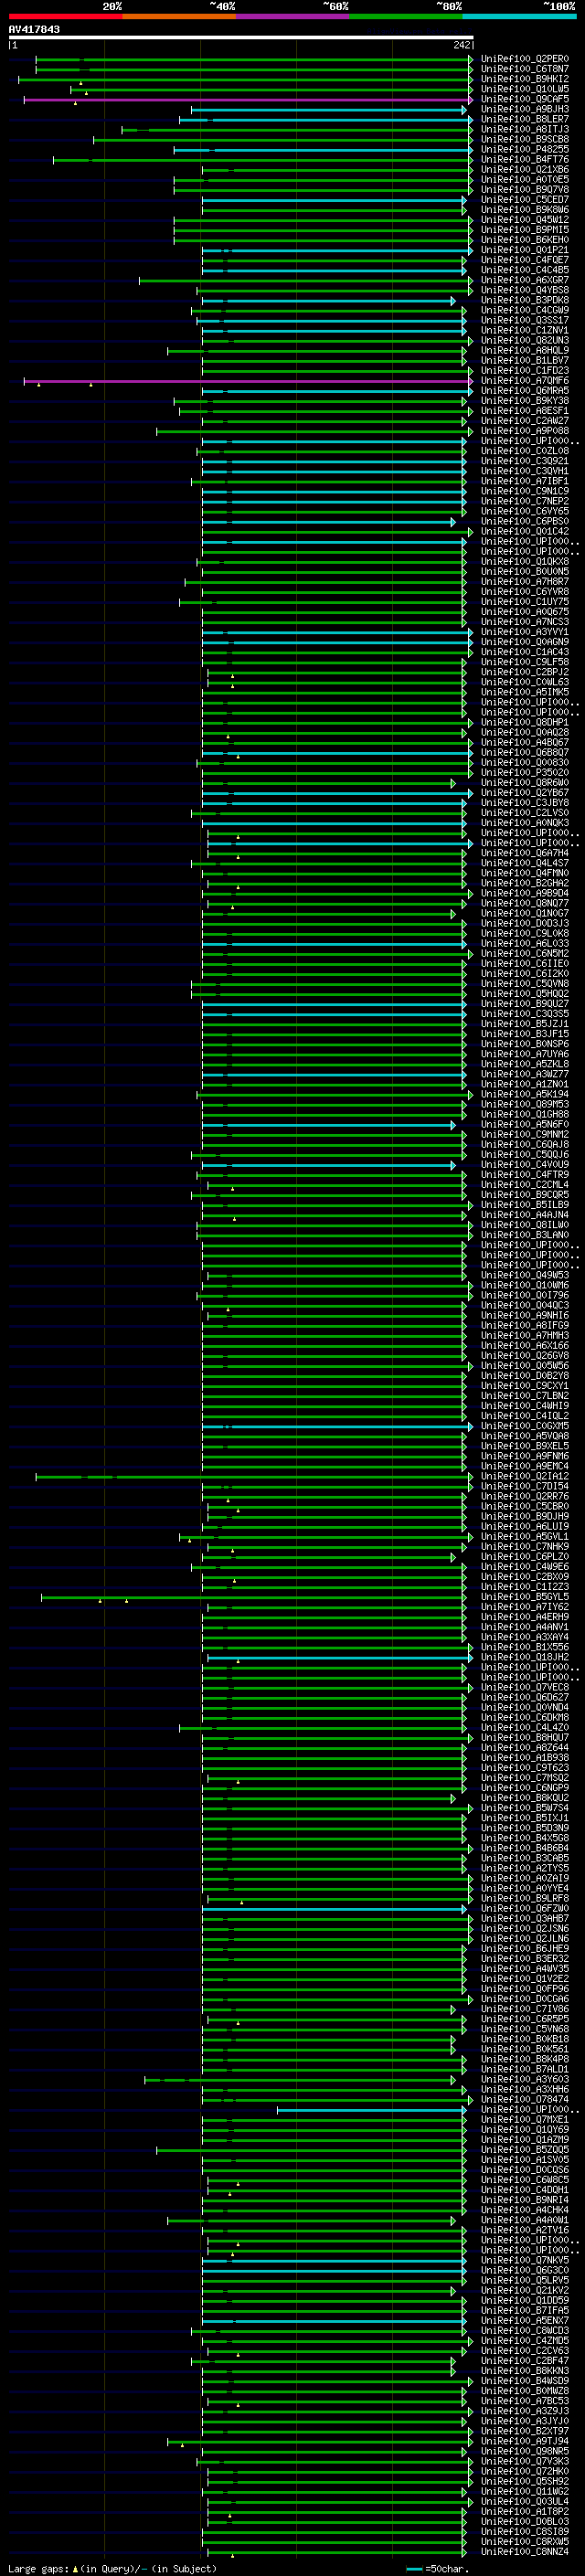Screen dimensions: 585x2576
Task: Select hit label UniRef100_A6XGR7
Action: (x=524, y=280)
